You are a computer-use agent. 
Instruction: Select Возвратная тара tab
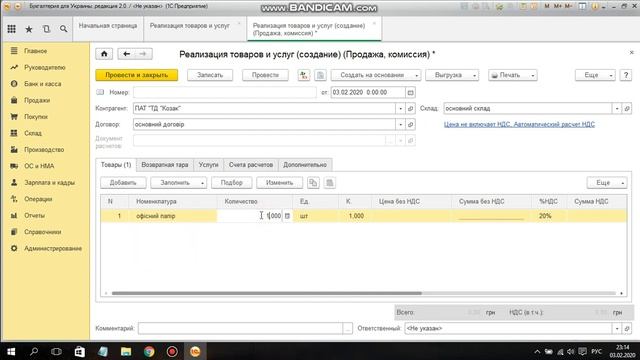164,165
